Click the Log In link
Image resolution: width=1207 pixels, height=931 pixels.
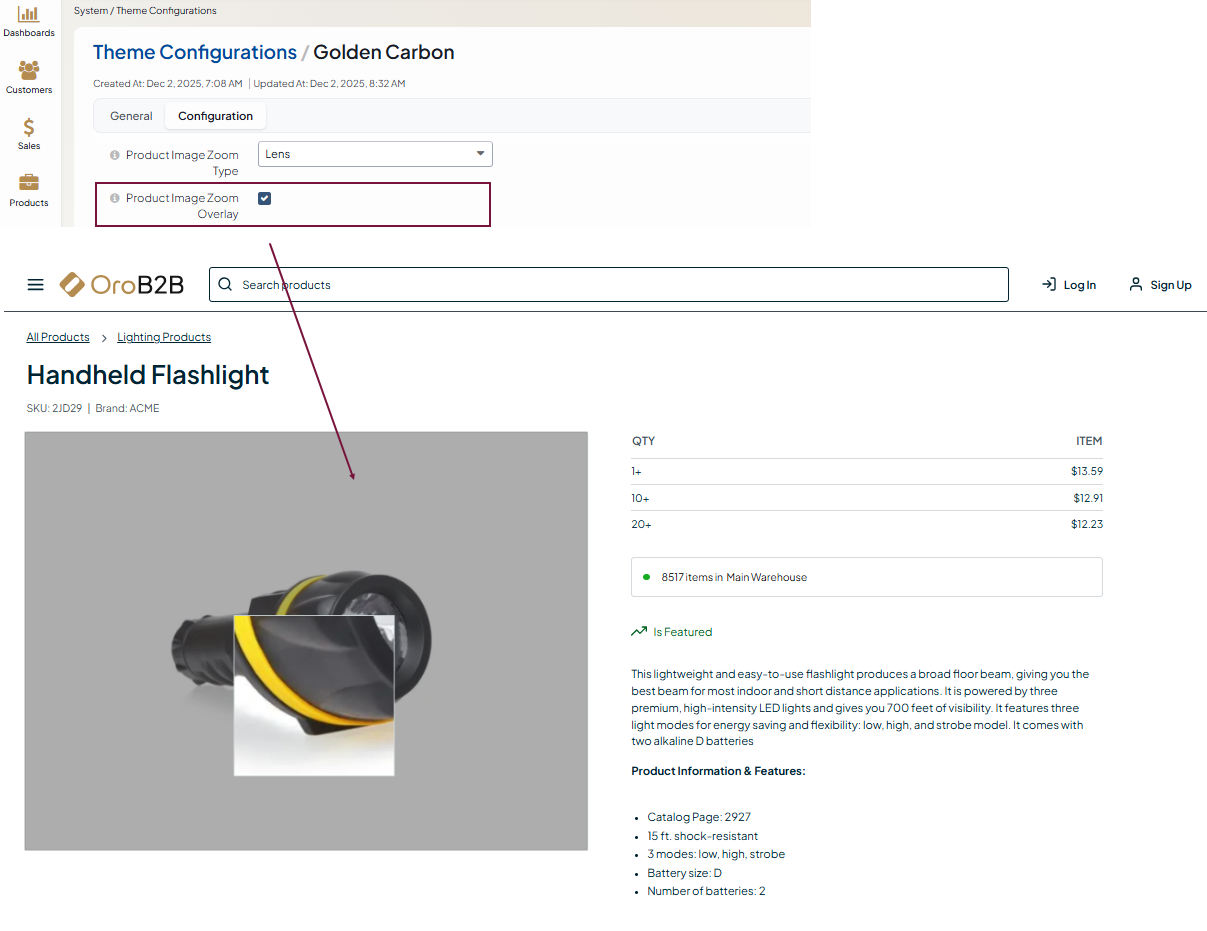(1069, 285)
